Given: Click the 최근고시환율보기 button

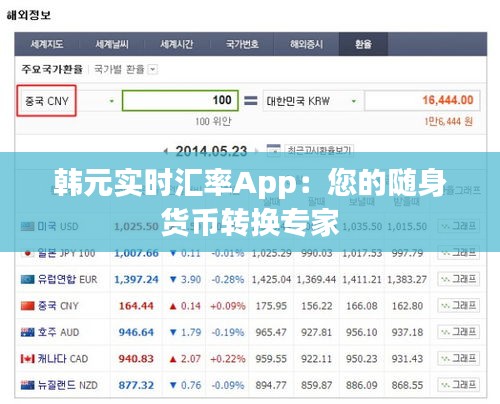Looking at the screenshot, I should tap(319, 151).
